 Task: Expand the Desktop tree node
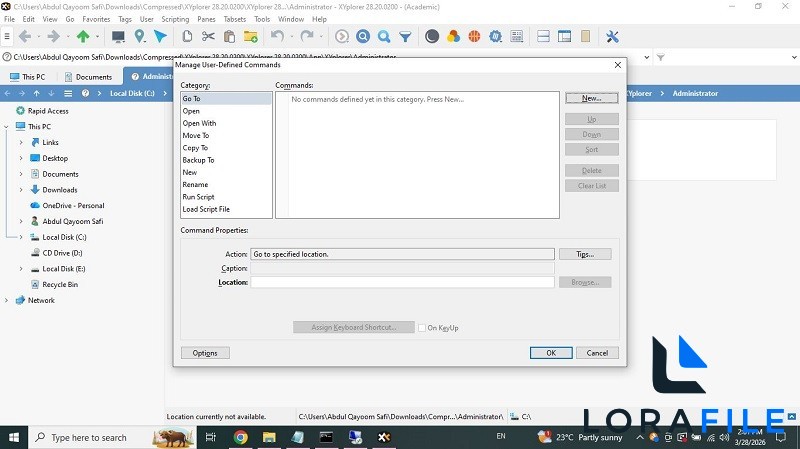coord(21,158)
